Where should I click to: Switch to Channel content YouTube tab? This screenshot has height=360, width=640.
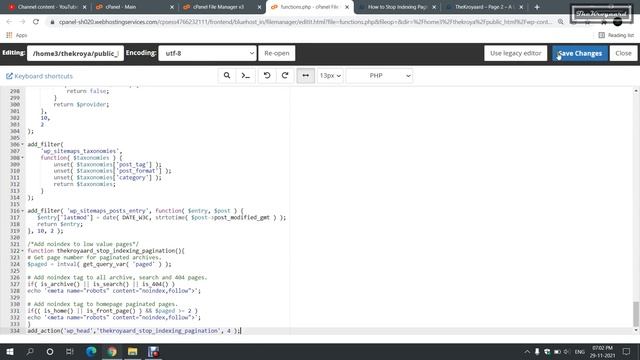(47, 7)
